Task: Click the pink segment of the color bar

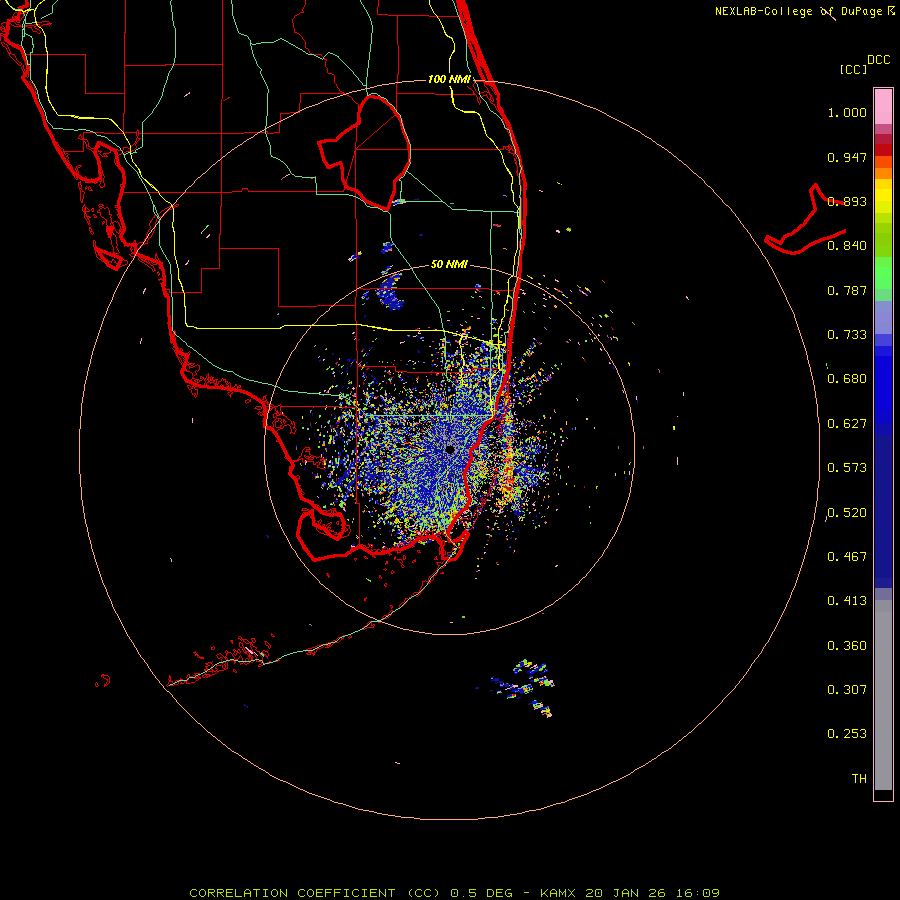Action: [883, 106]
